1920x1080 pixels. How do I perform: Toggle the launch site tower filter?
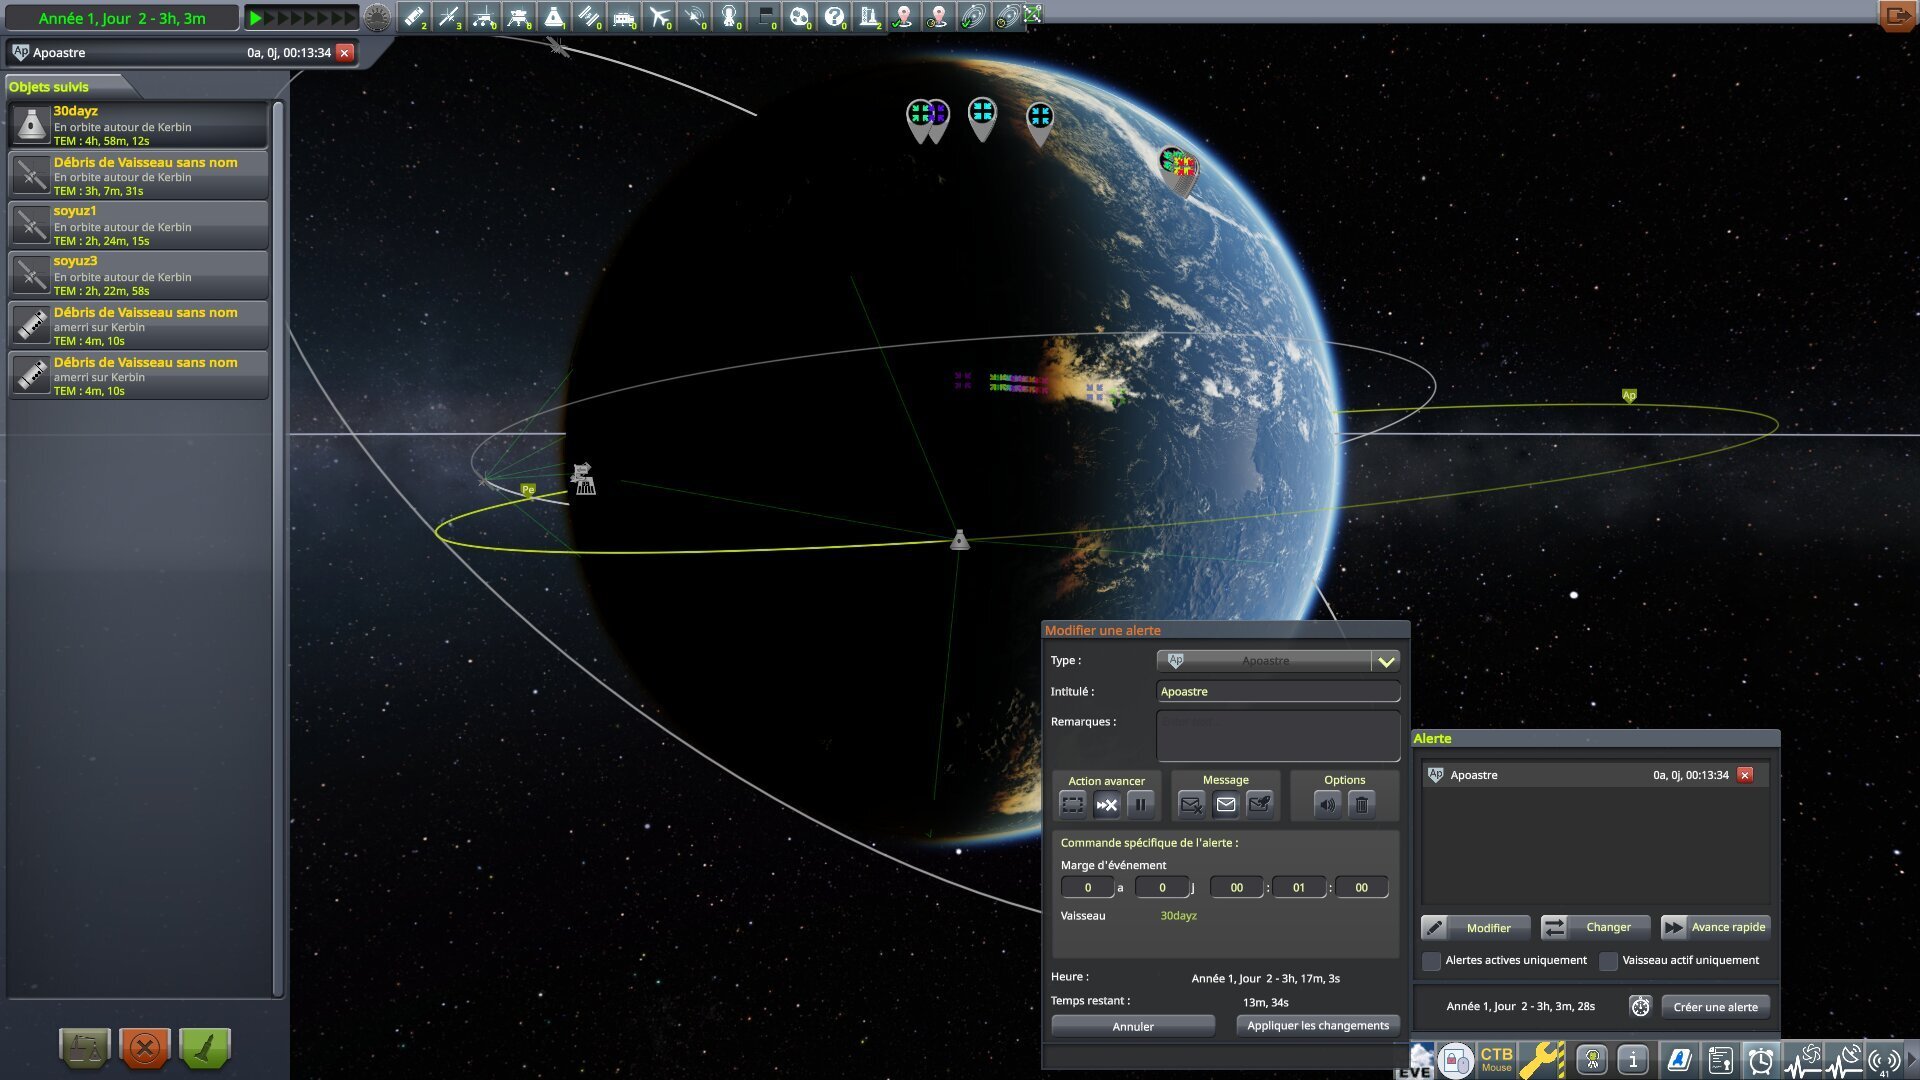(x=869, y=17)
